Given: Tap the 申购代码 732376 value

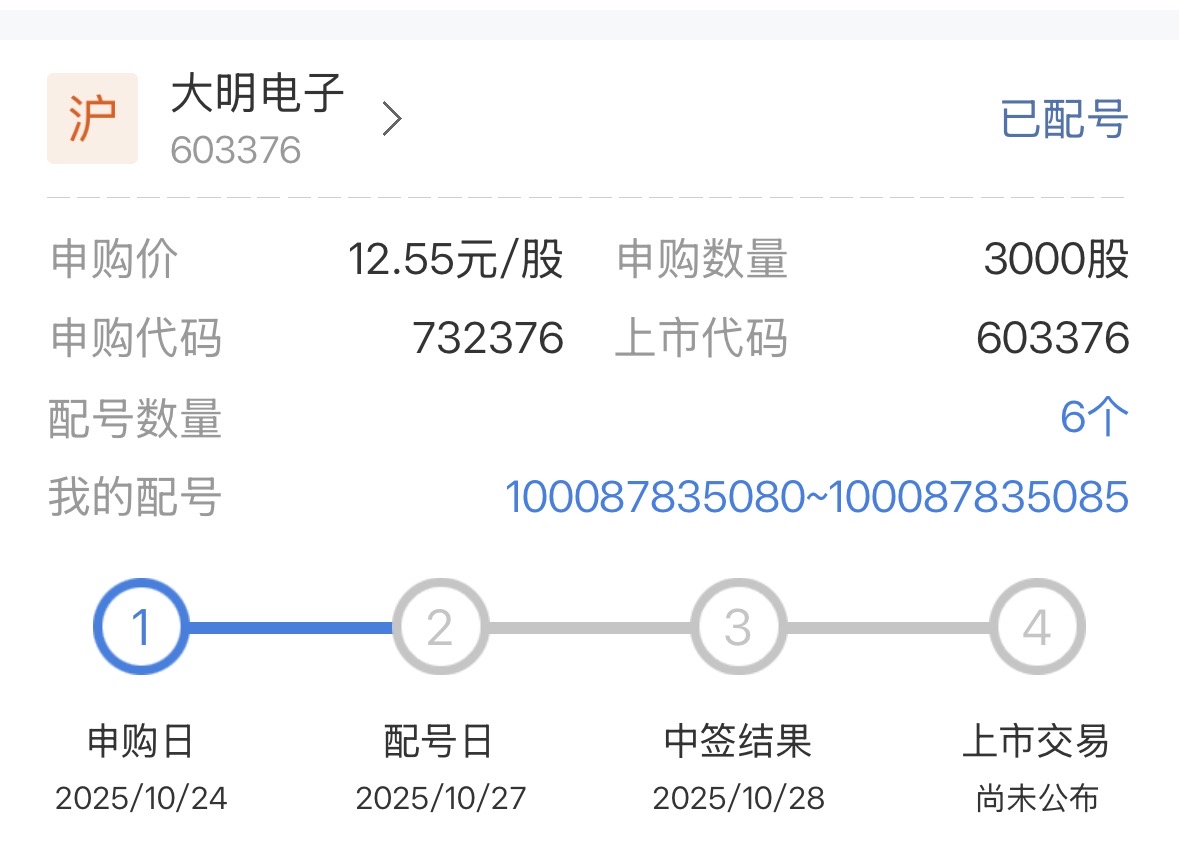Looking at the screenshot, I should [488, 338].
